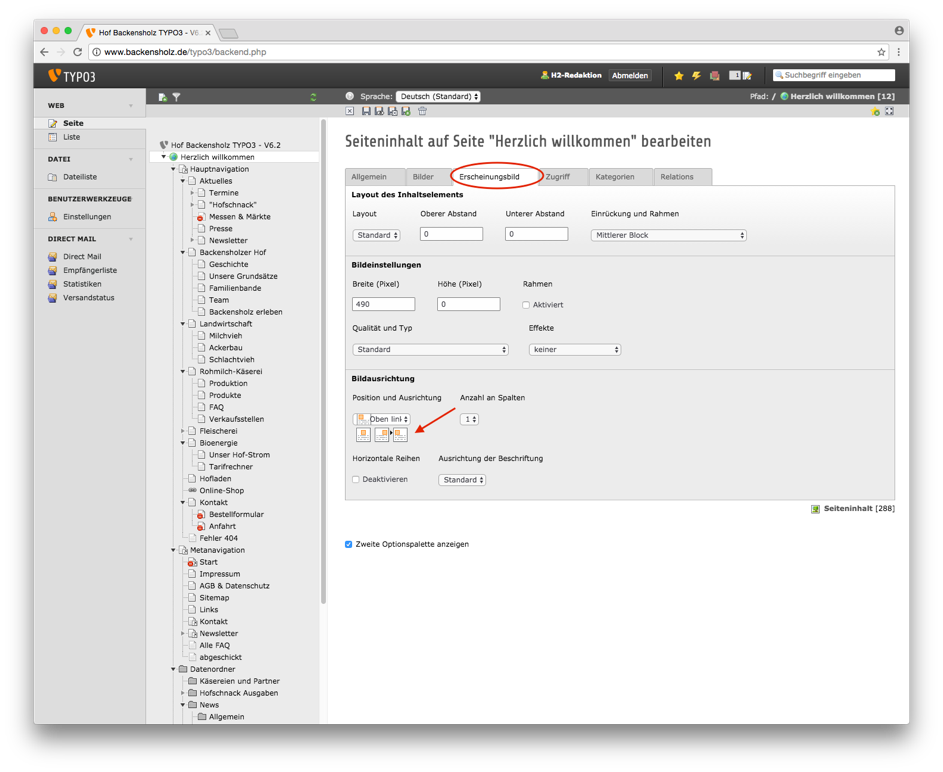Image resolution: width=943 pixels, height=772 pixels.
Task: Click the filter funnel icon above page tree
Action: click(176, 97)
